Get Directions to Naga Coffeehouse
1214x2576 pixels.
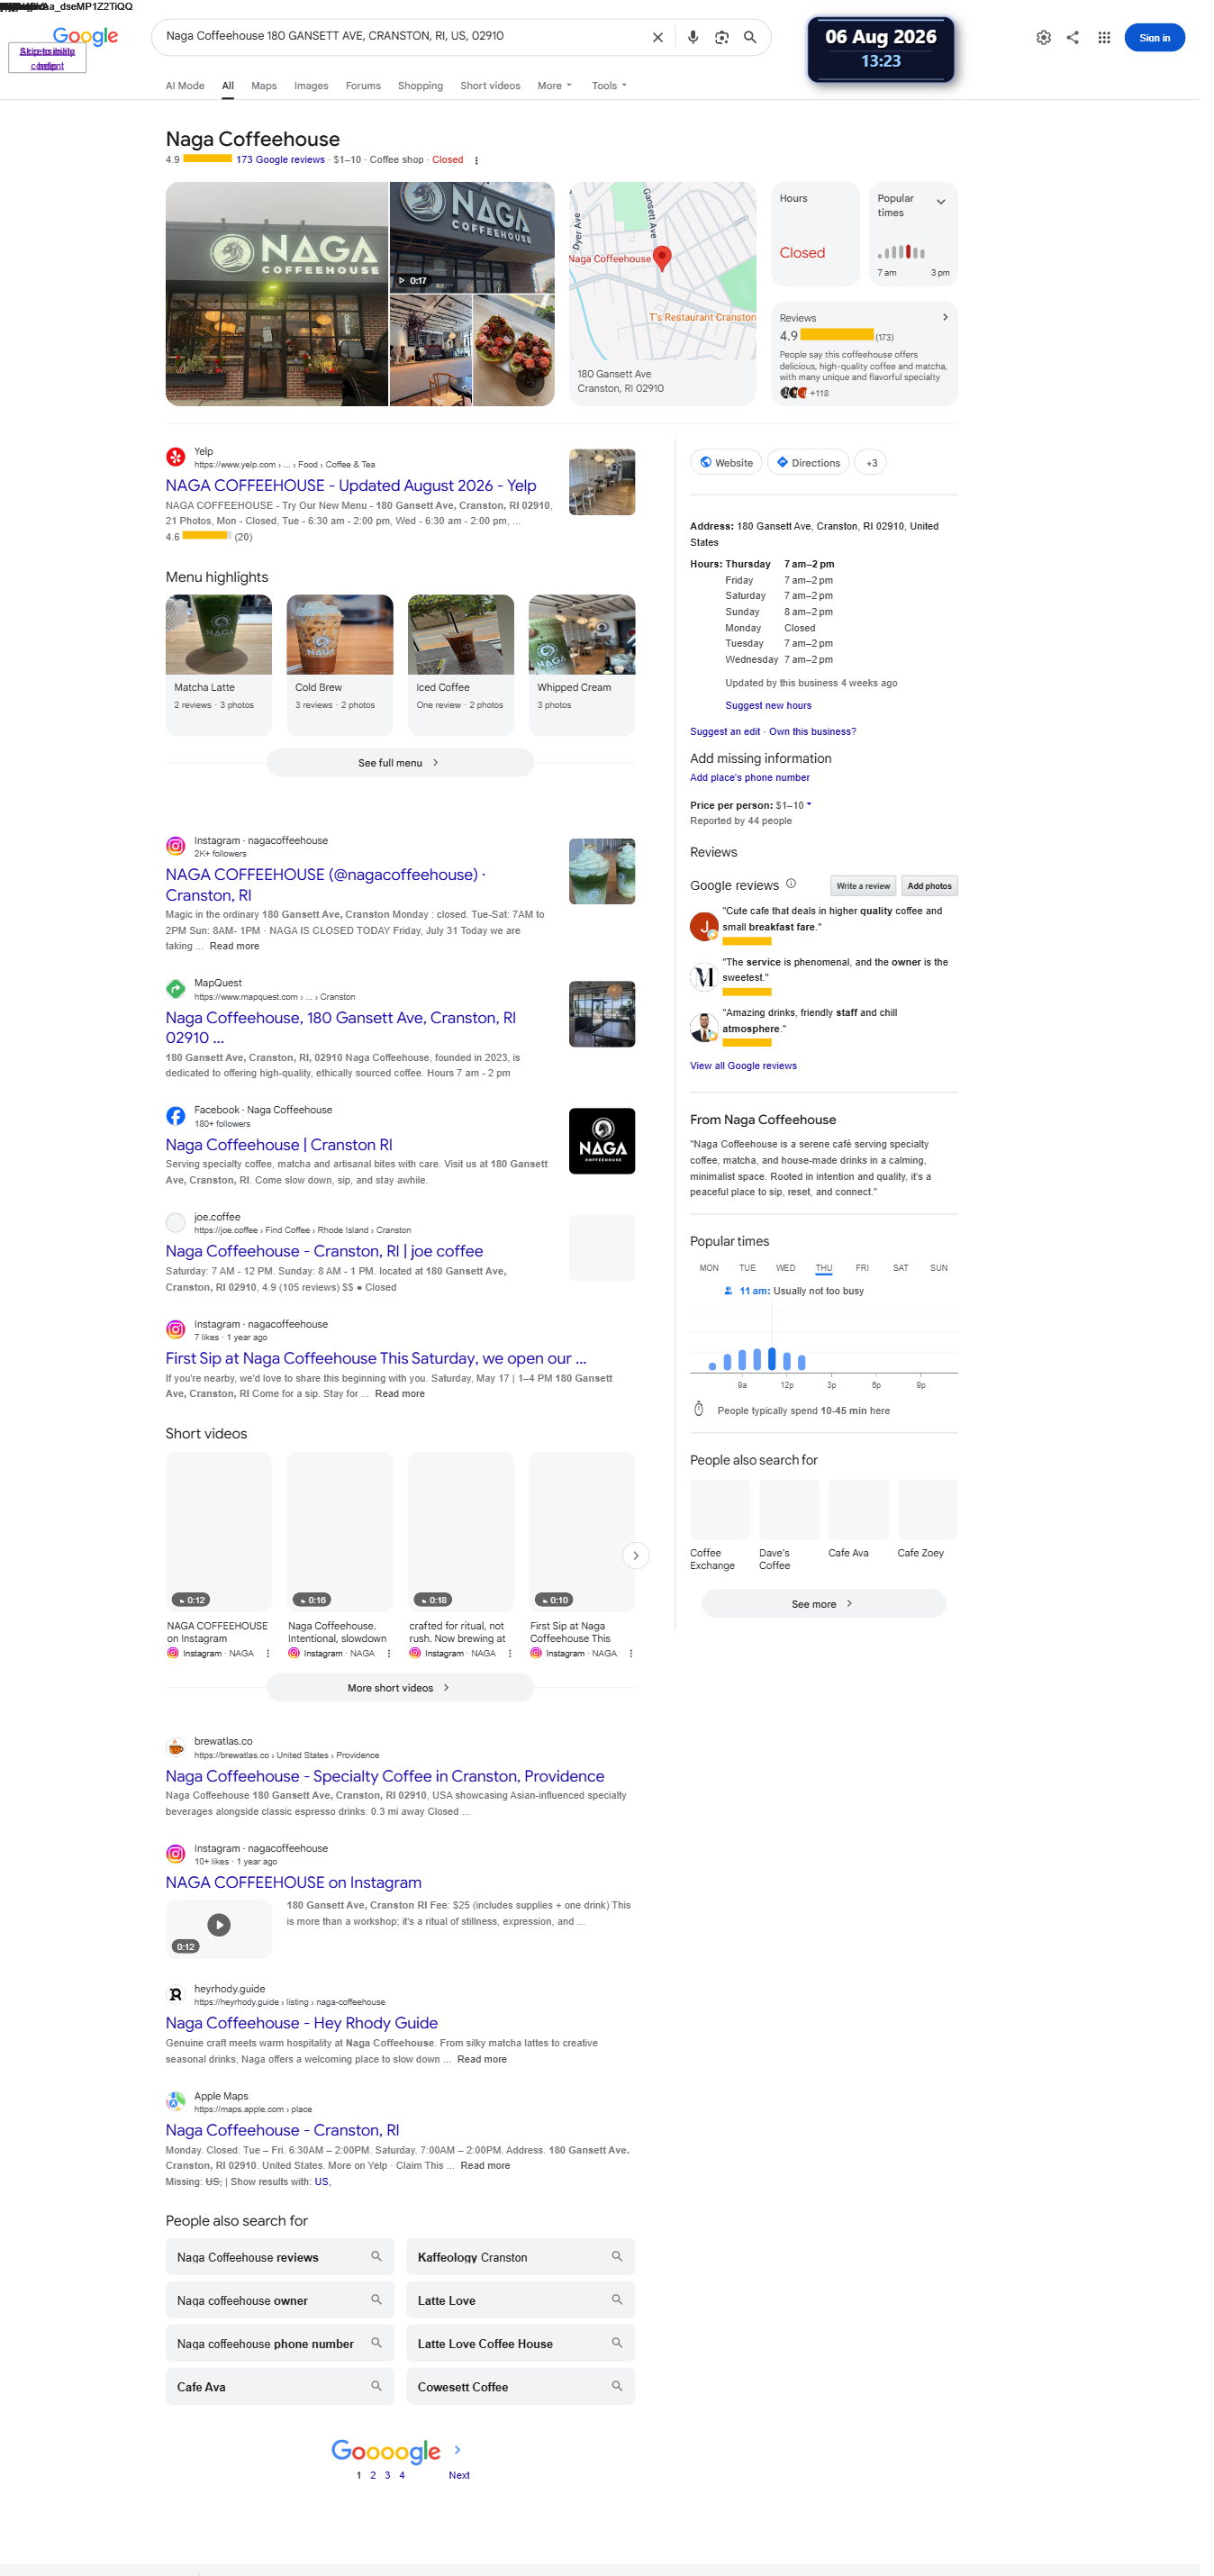click(808, 463)
